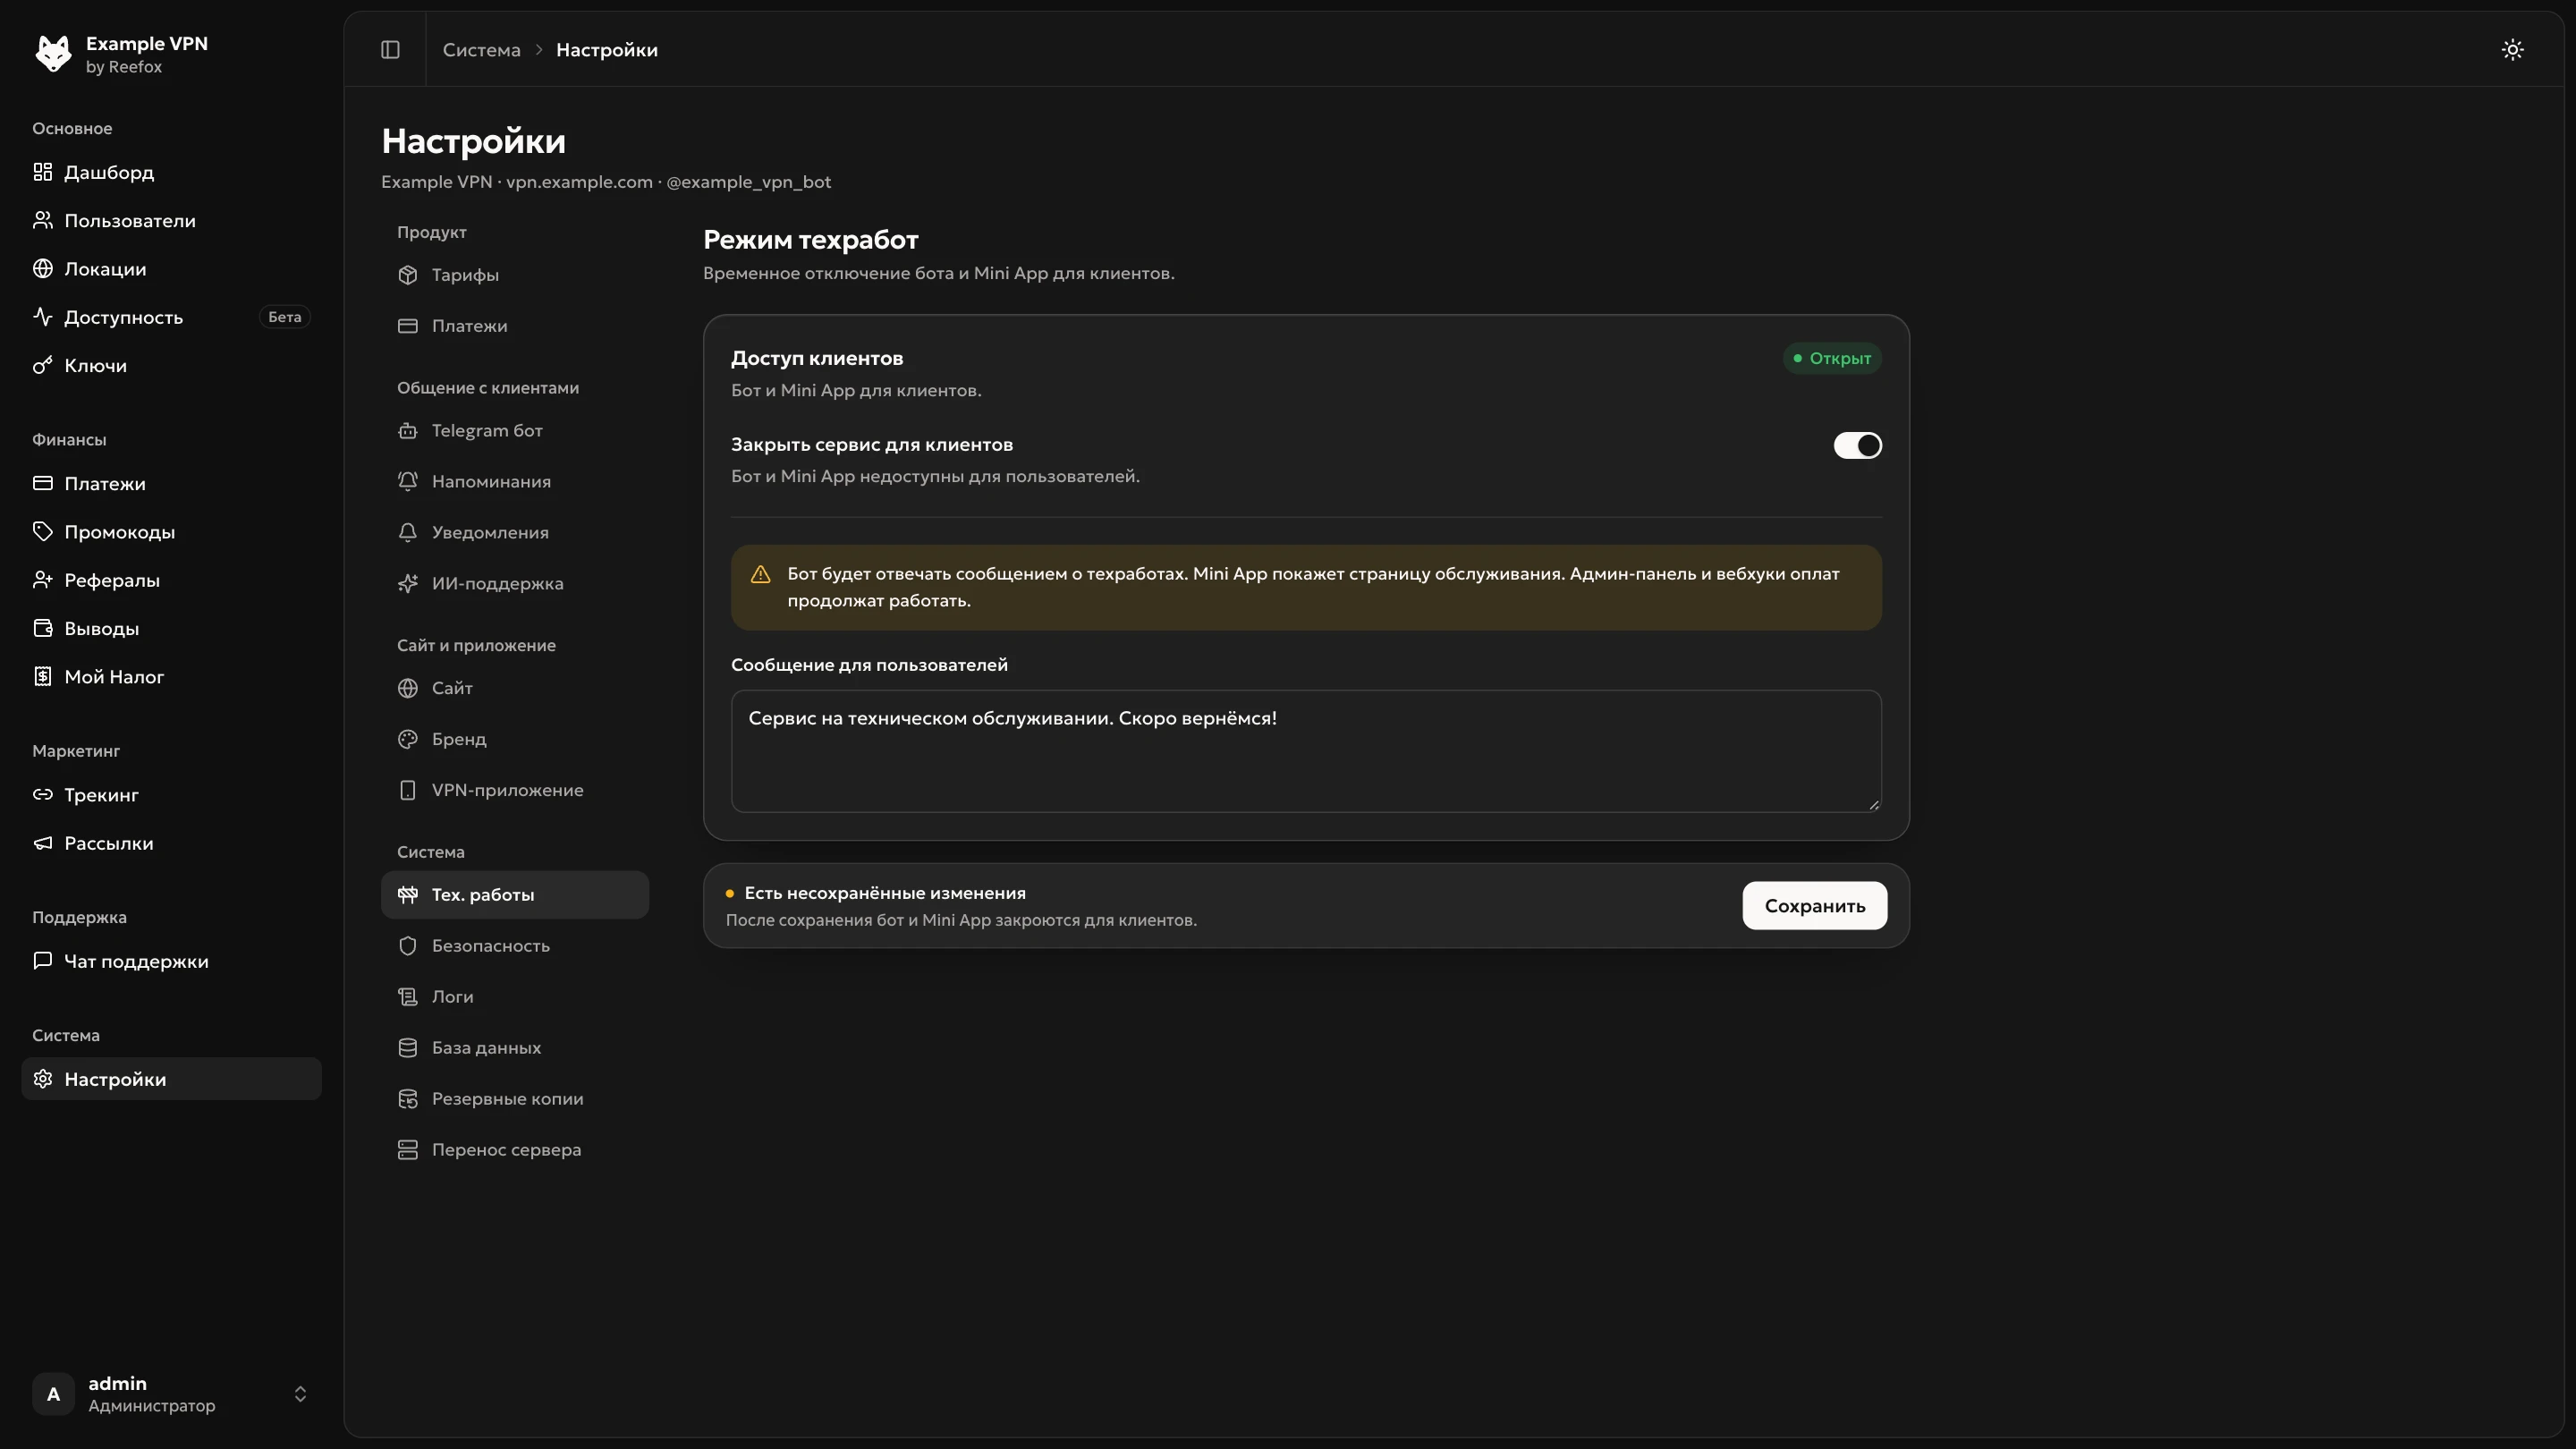
Task: Open the Сайт settings section
Action: pos(515,688)
